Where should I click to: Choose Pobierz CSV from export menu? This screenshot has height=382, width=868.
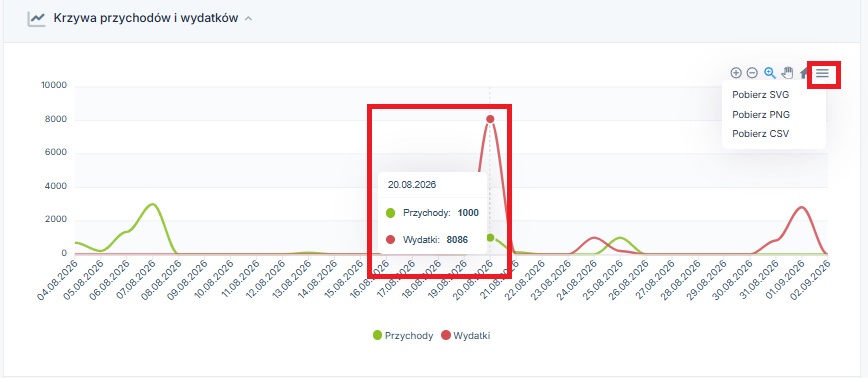click(760, 133)
